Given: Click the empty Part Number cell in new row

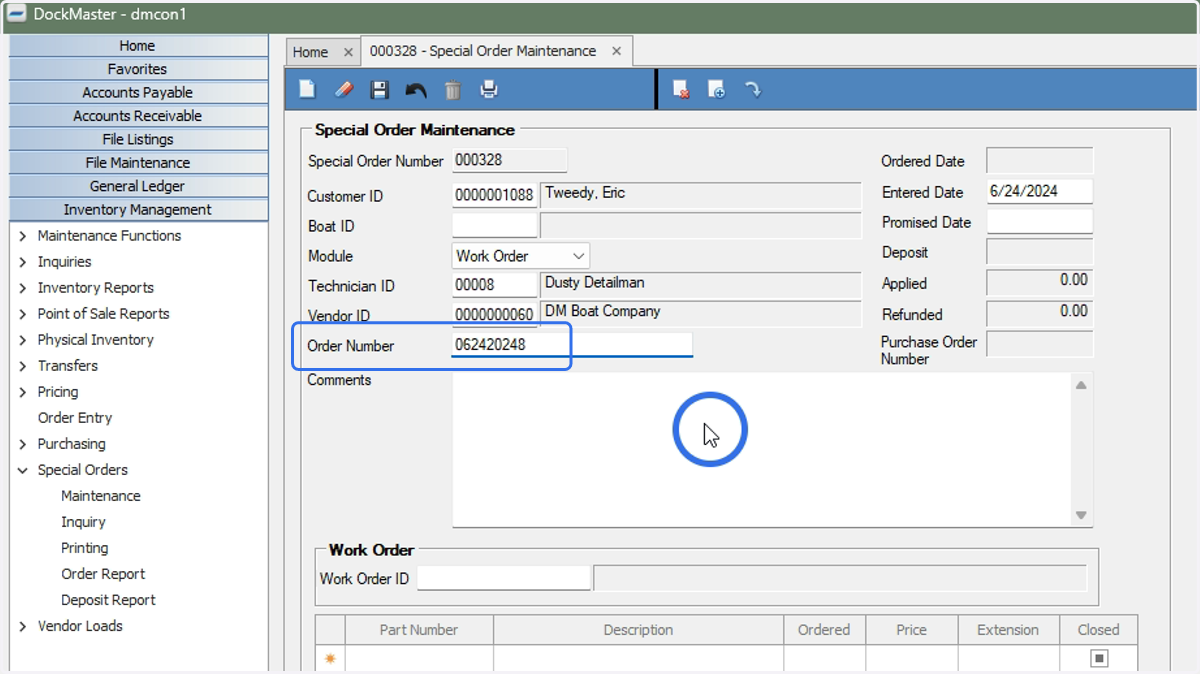Looking at the screenshot, I should coord(419,659).
